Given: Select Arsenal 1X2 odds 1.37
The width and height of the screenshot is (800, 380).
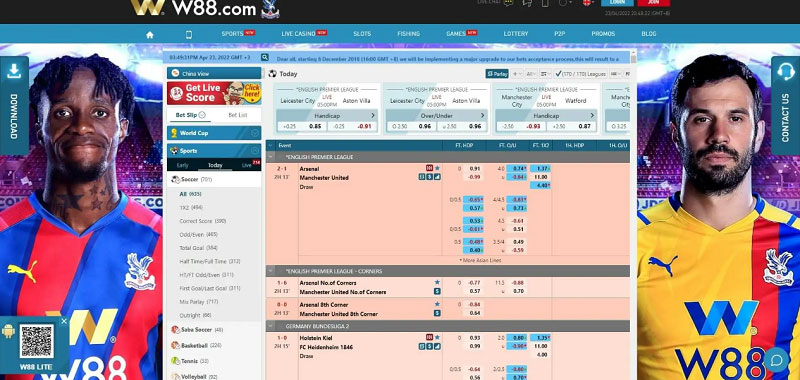Looking at the screenshot, I should tap(540, 168).
